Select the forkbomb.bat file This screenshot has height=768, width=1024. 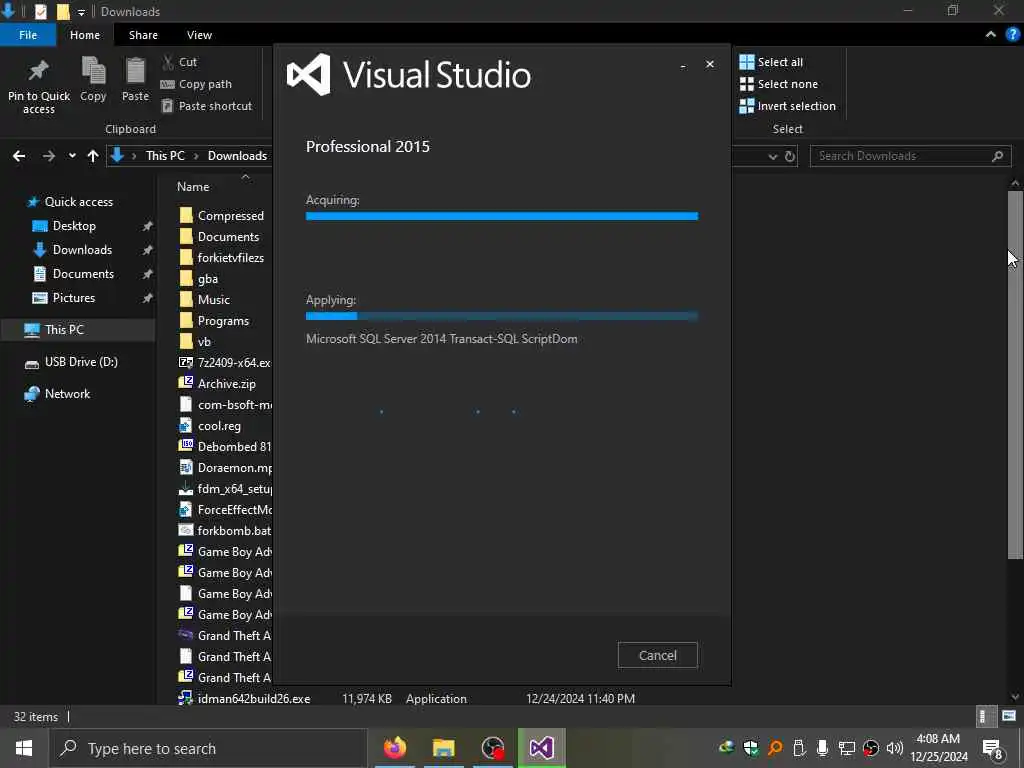click(x=234, y=531)
